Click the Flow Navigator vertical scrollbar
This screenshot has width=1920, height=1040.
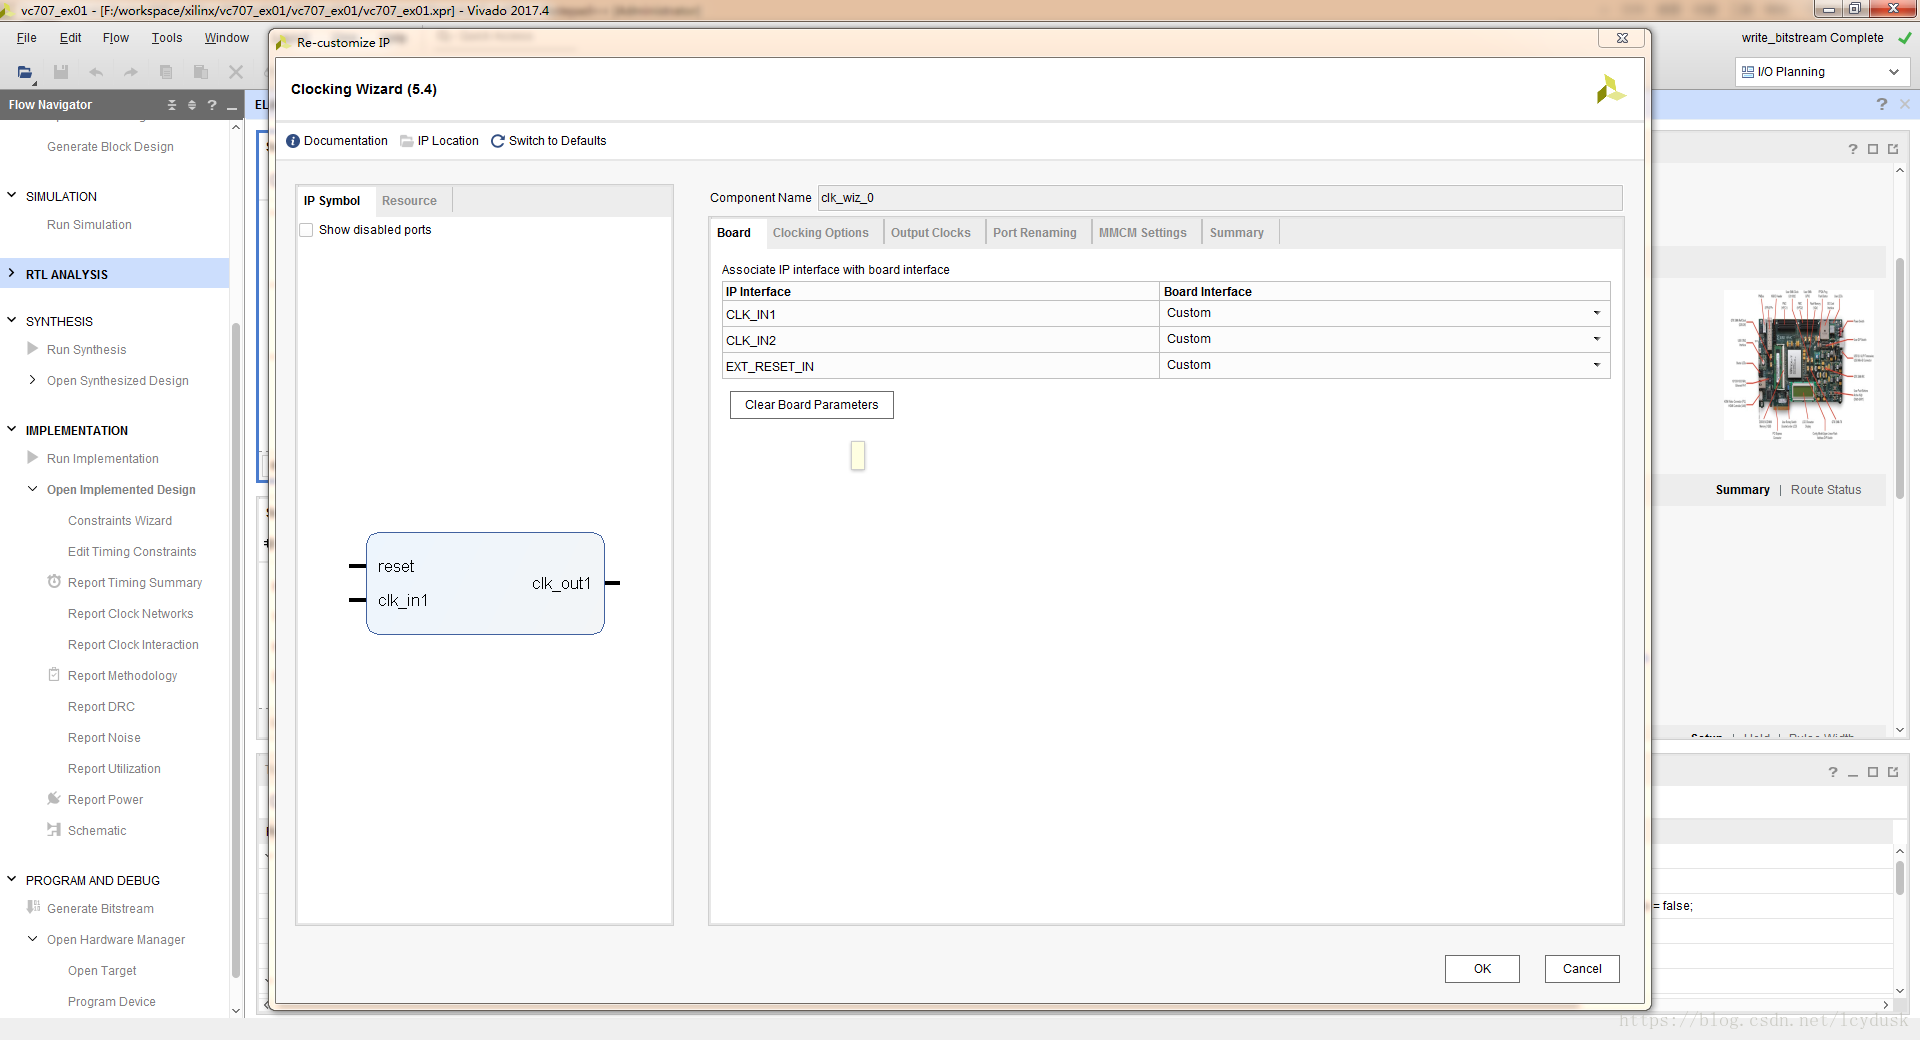[236, 650]
